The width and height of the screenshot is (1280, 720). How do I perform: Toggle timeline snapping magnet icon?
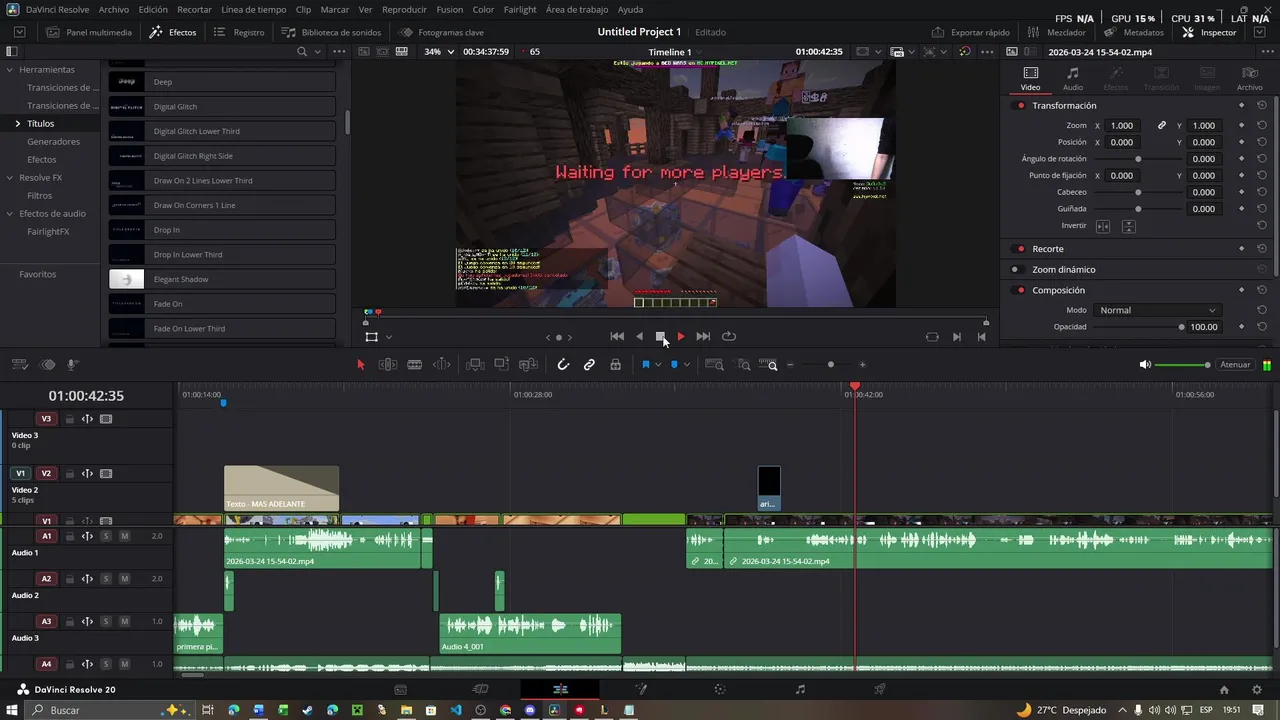point(563,365)
